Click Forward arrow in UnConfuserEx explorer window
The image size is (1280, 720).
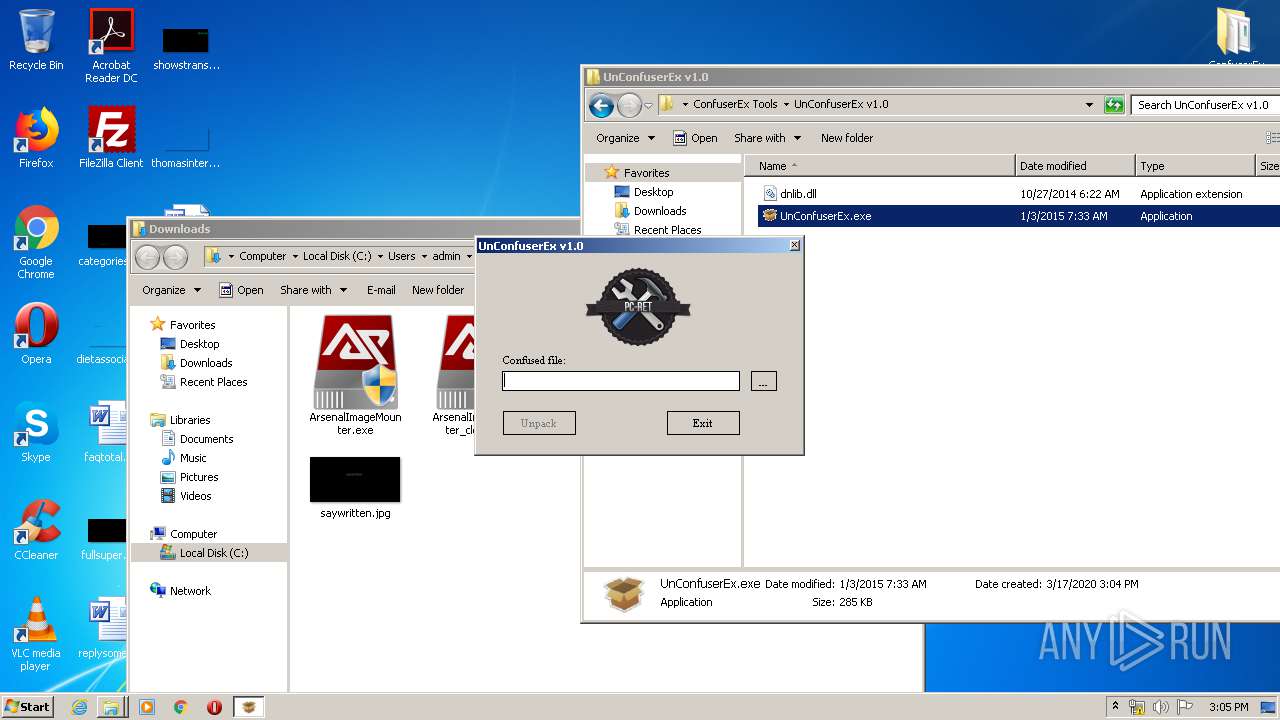[x=629, y=104]
